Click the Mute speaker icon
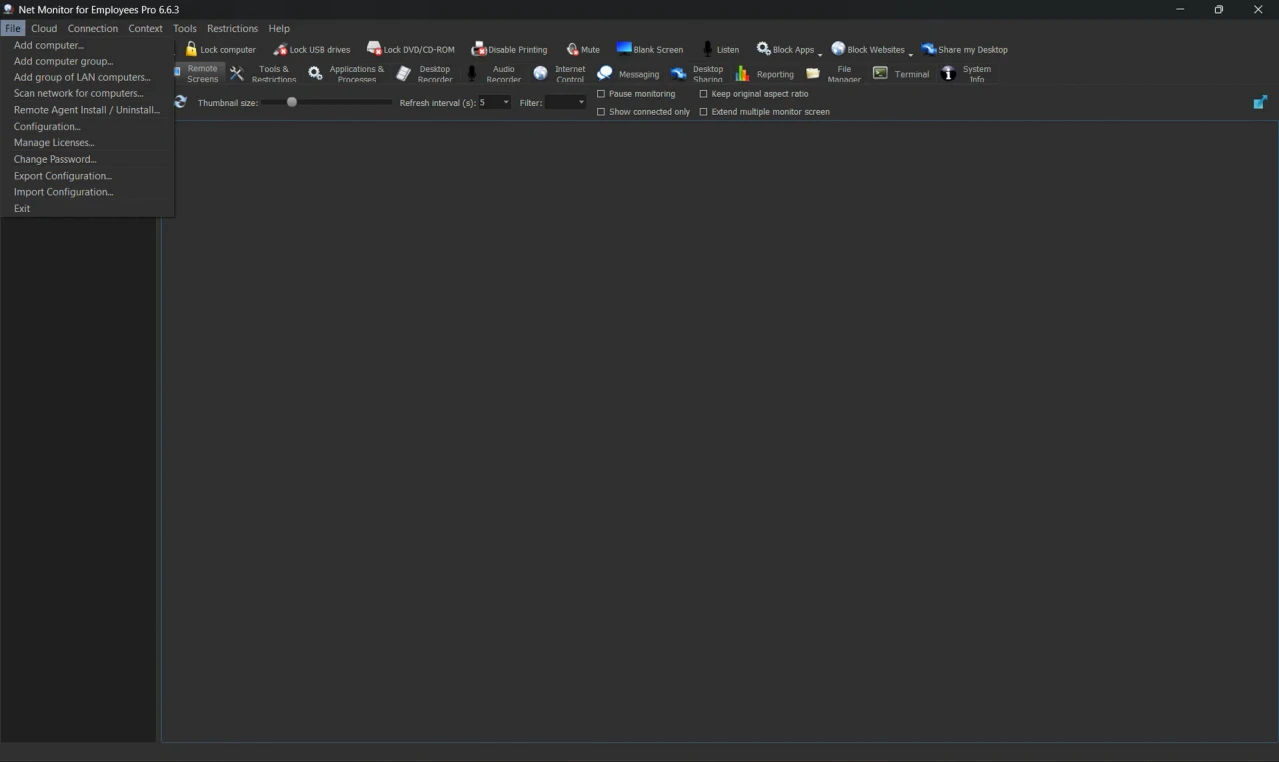The image size is (1279, 762). [572, 49]
